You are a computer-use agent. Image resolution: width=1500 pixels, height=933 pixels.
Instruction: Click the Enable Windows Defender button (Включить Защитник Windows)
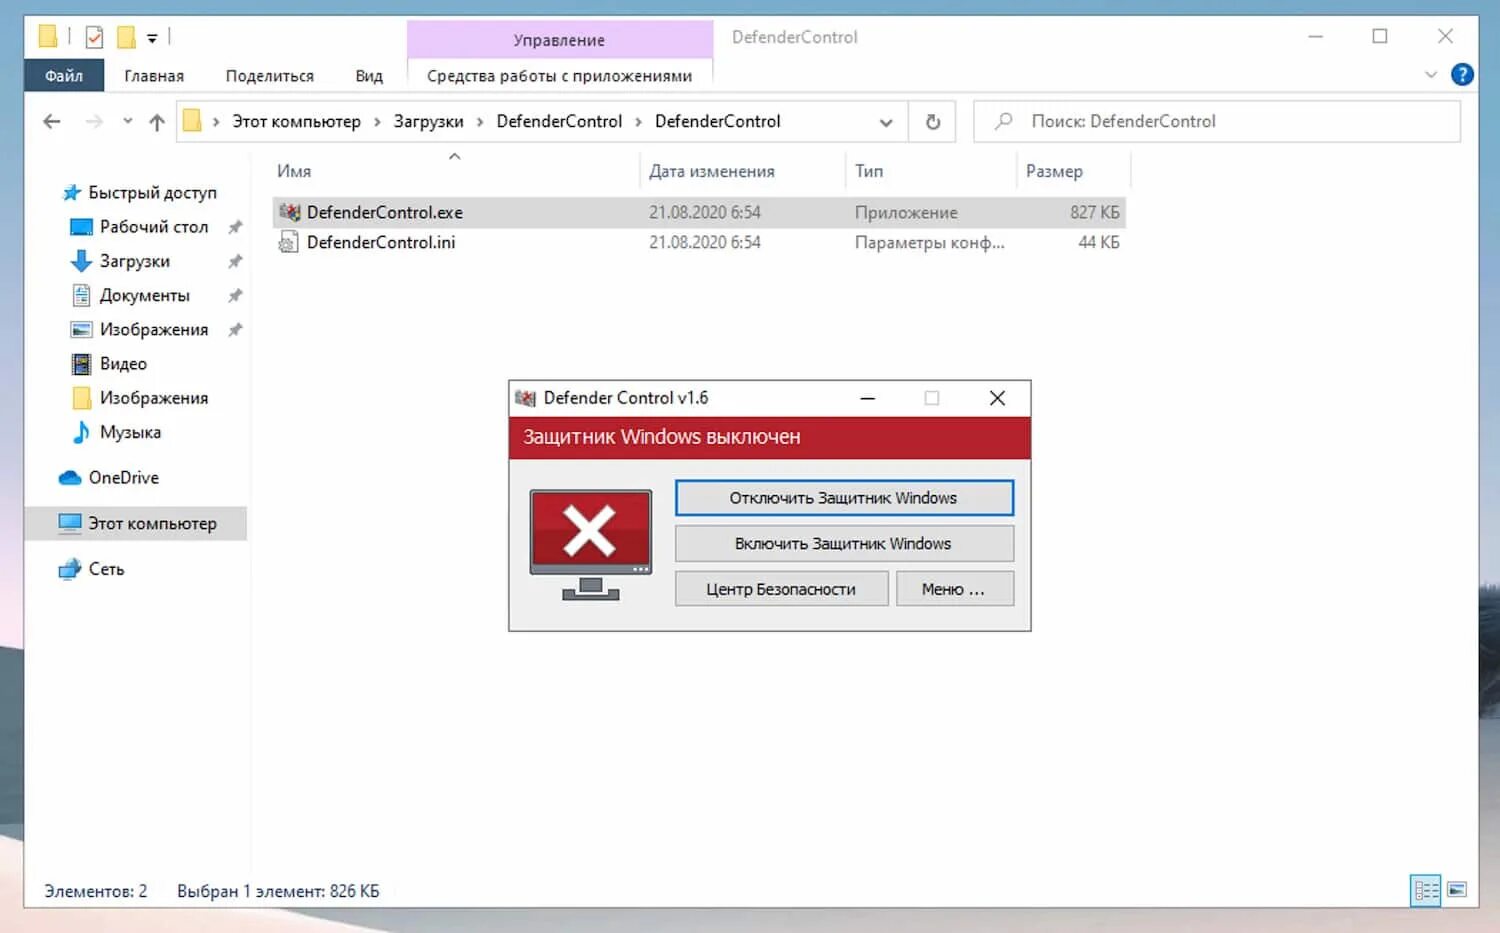click(844, 544)
